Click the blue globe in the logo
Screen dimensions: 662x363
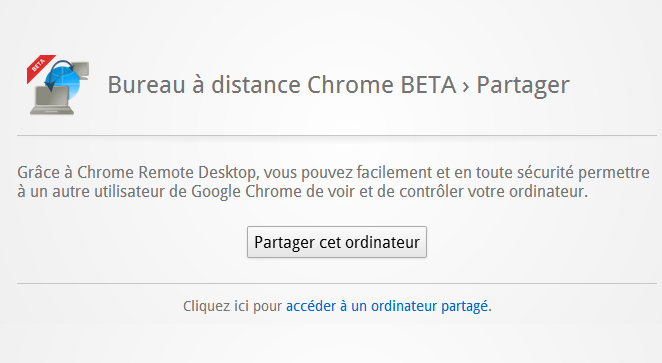tap(64, 82)
